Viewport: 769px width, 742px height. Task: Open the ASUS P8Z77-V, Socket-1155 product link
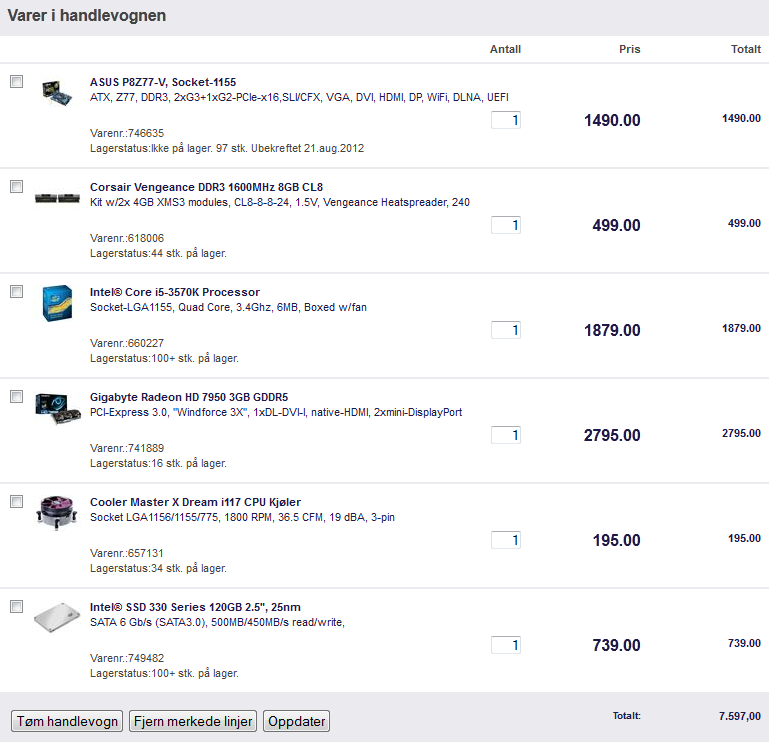(163, 82)
